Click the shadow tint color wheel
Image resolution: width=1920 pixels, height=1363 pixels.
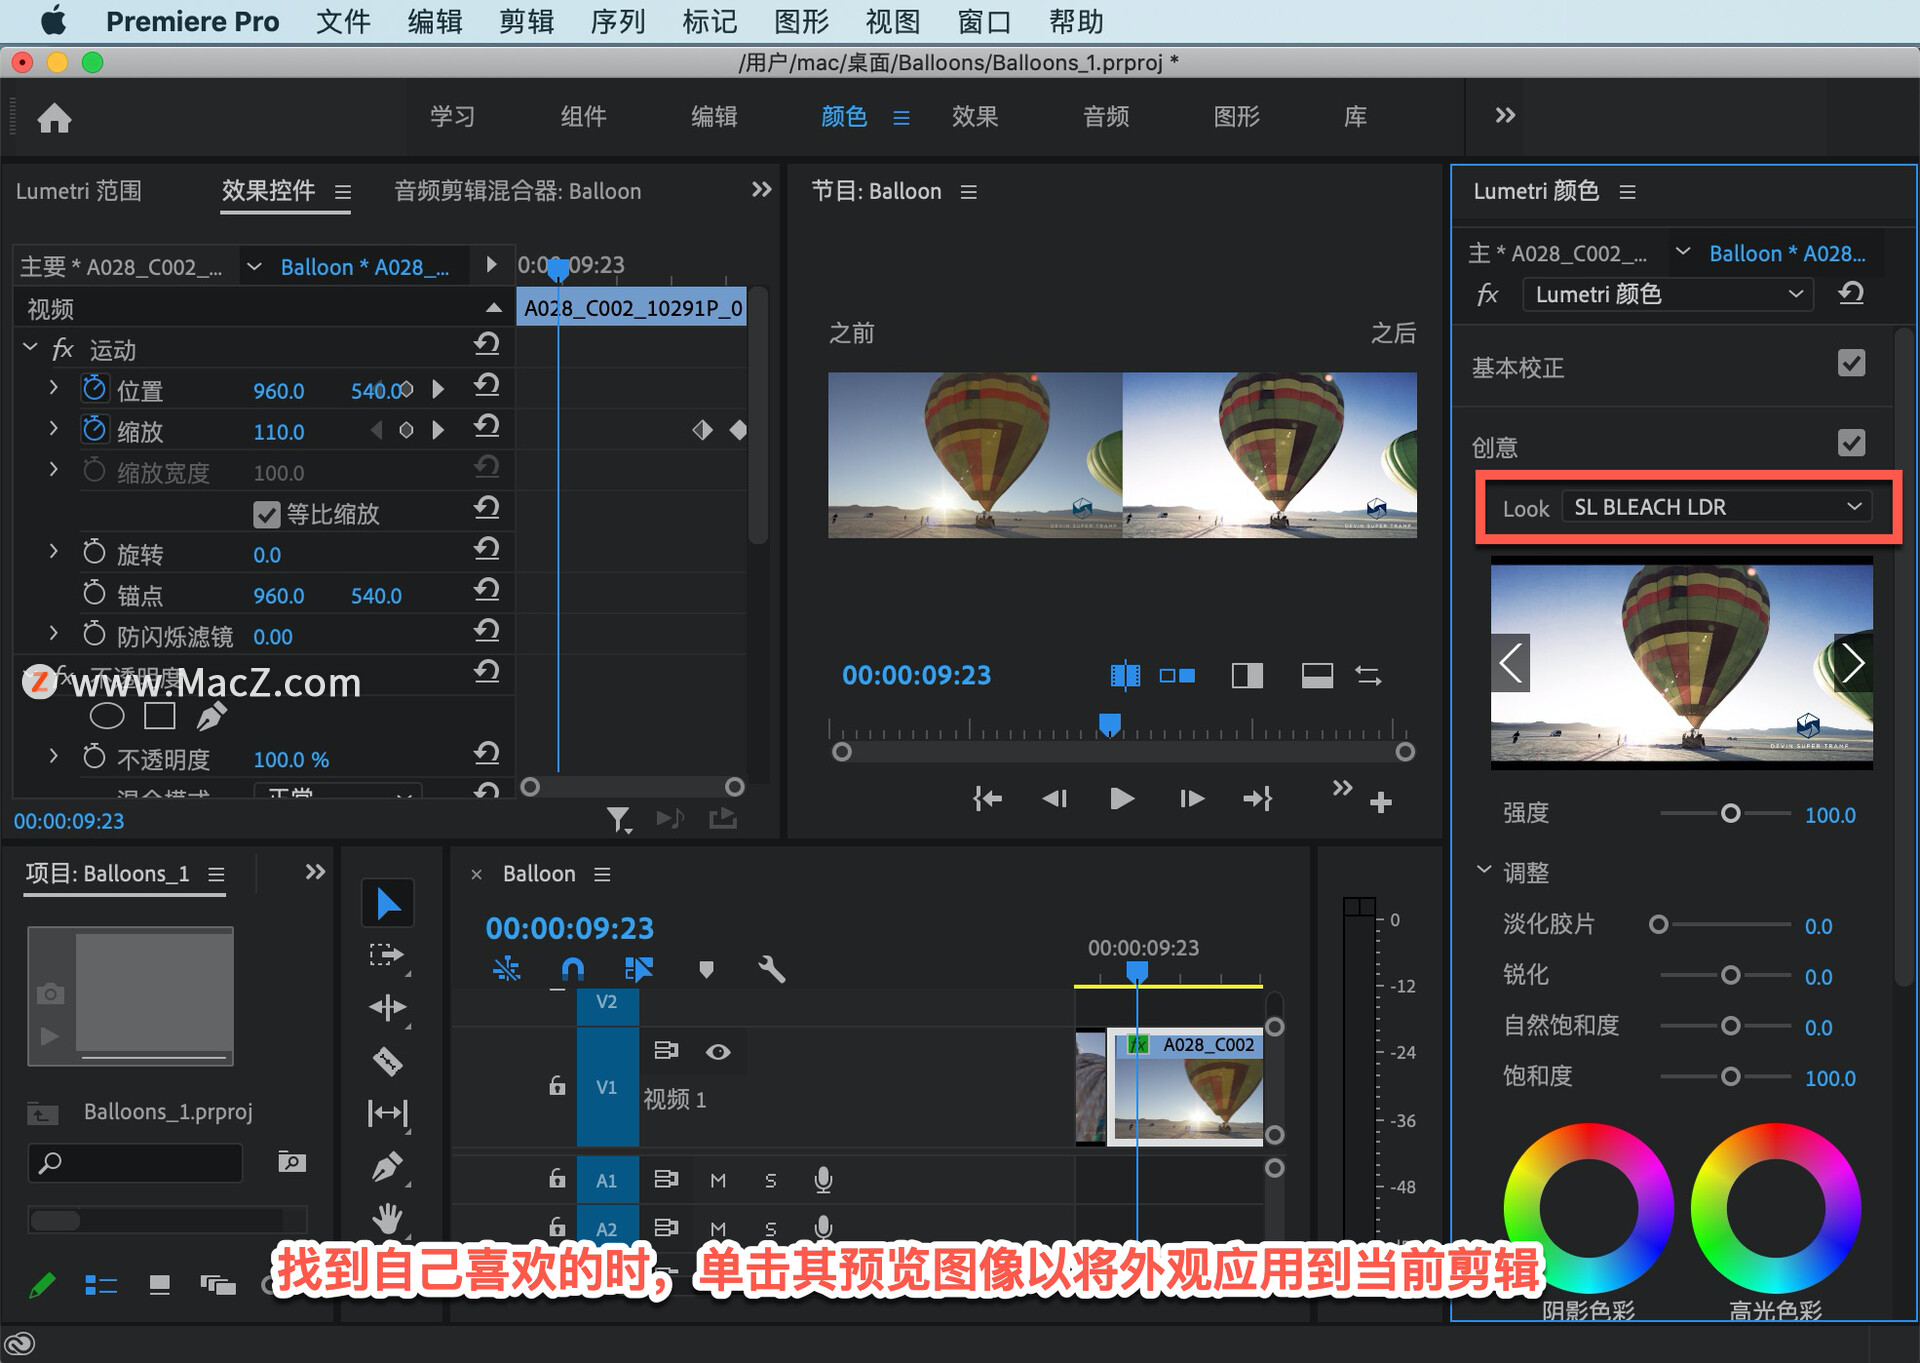coord(1588,1208)
